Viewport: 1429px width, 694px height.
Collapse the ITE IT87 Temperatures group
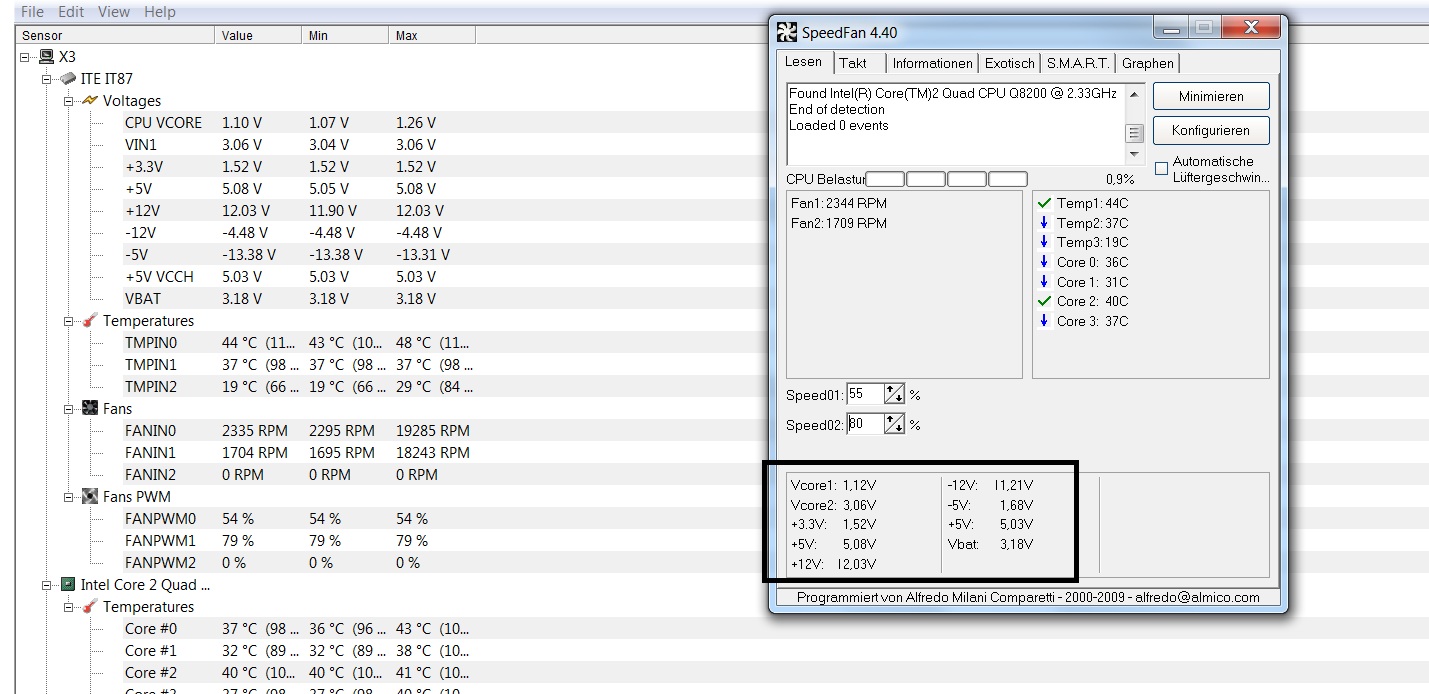coord(69,321)
